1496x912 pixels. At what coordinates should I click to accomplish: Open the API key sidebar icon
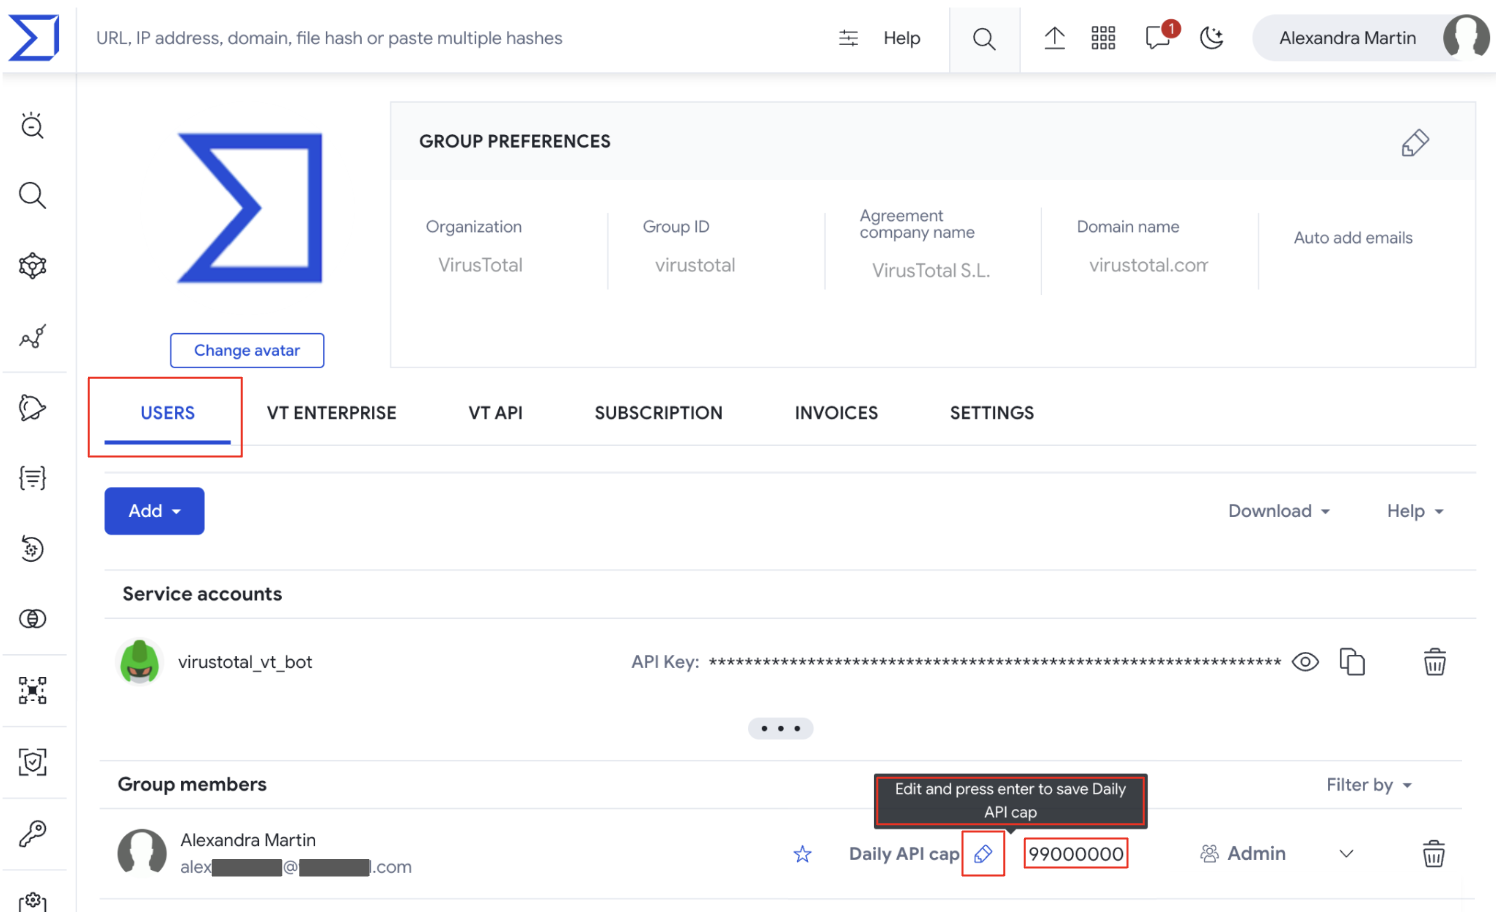click(x=33, y=832)
